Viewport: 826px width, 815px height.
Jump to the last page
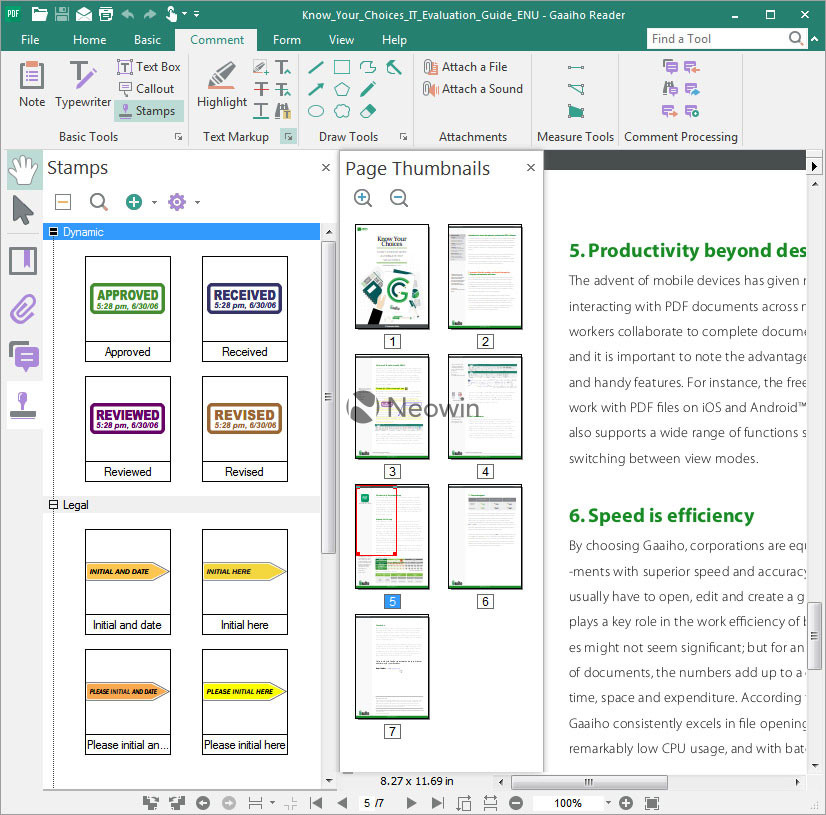437,803
